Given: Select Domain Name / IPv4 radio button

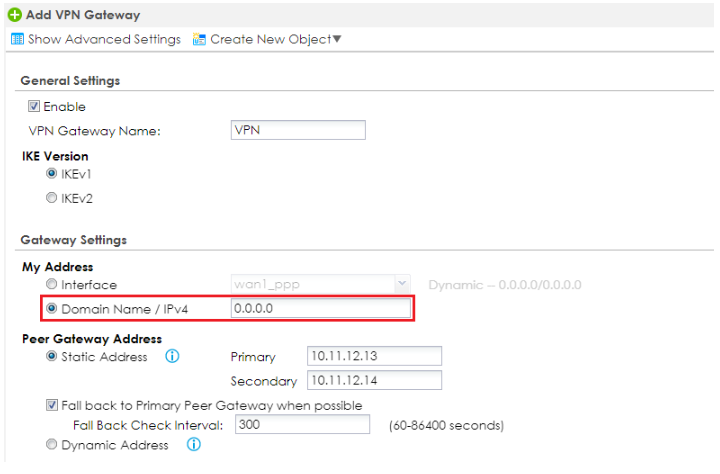Looking at the screenshot, I should coord(52,310).
